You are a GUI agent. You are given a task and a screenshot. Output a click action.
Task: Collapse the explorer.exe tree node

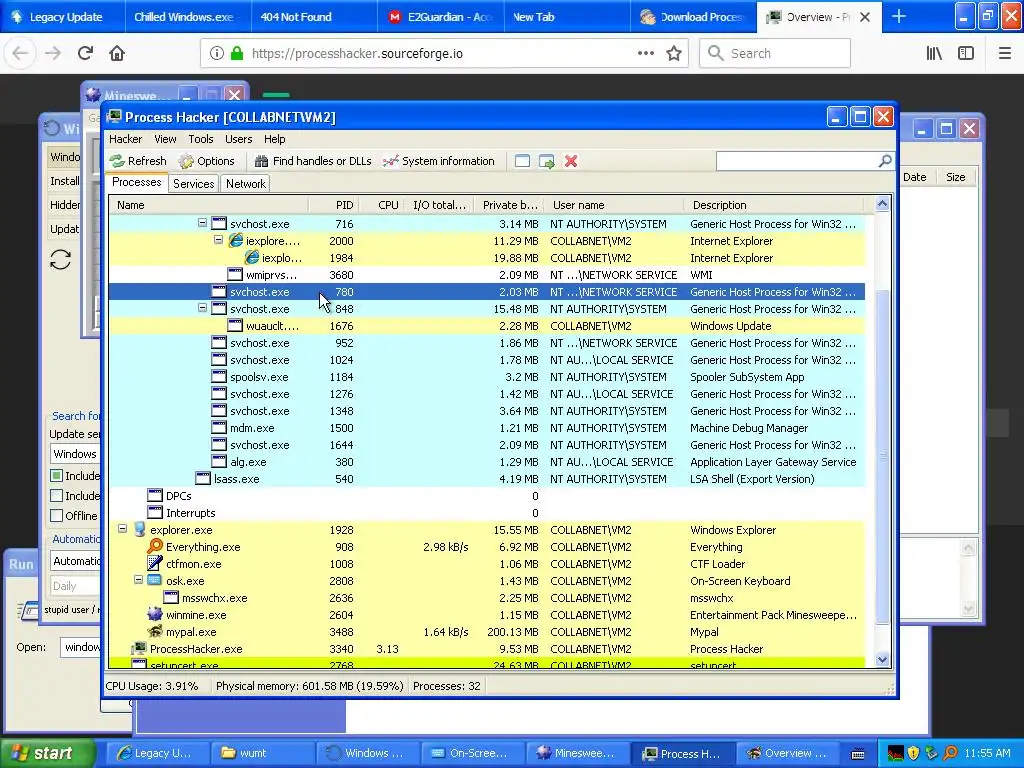[x=122, y=529]
